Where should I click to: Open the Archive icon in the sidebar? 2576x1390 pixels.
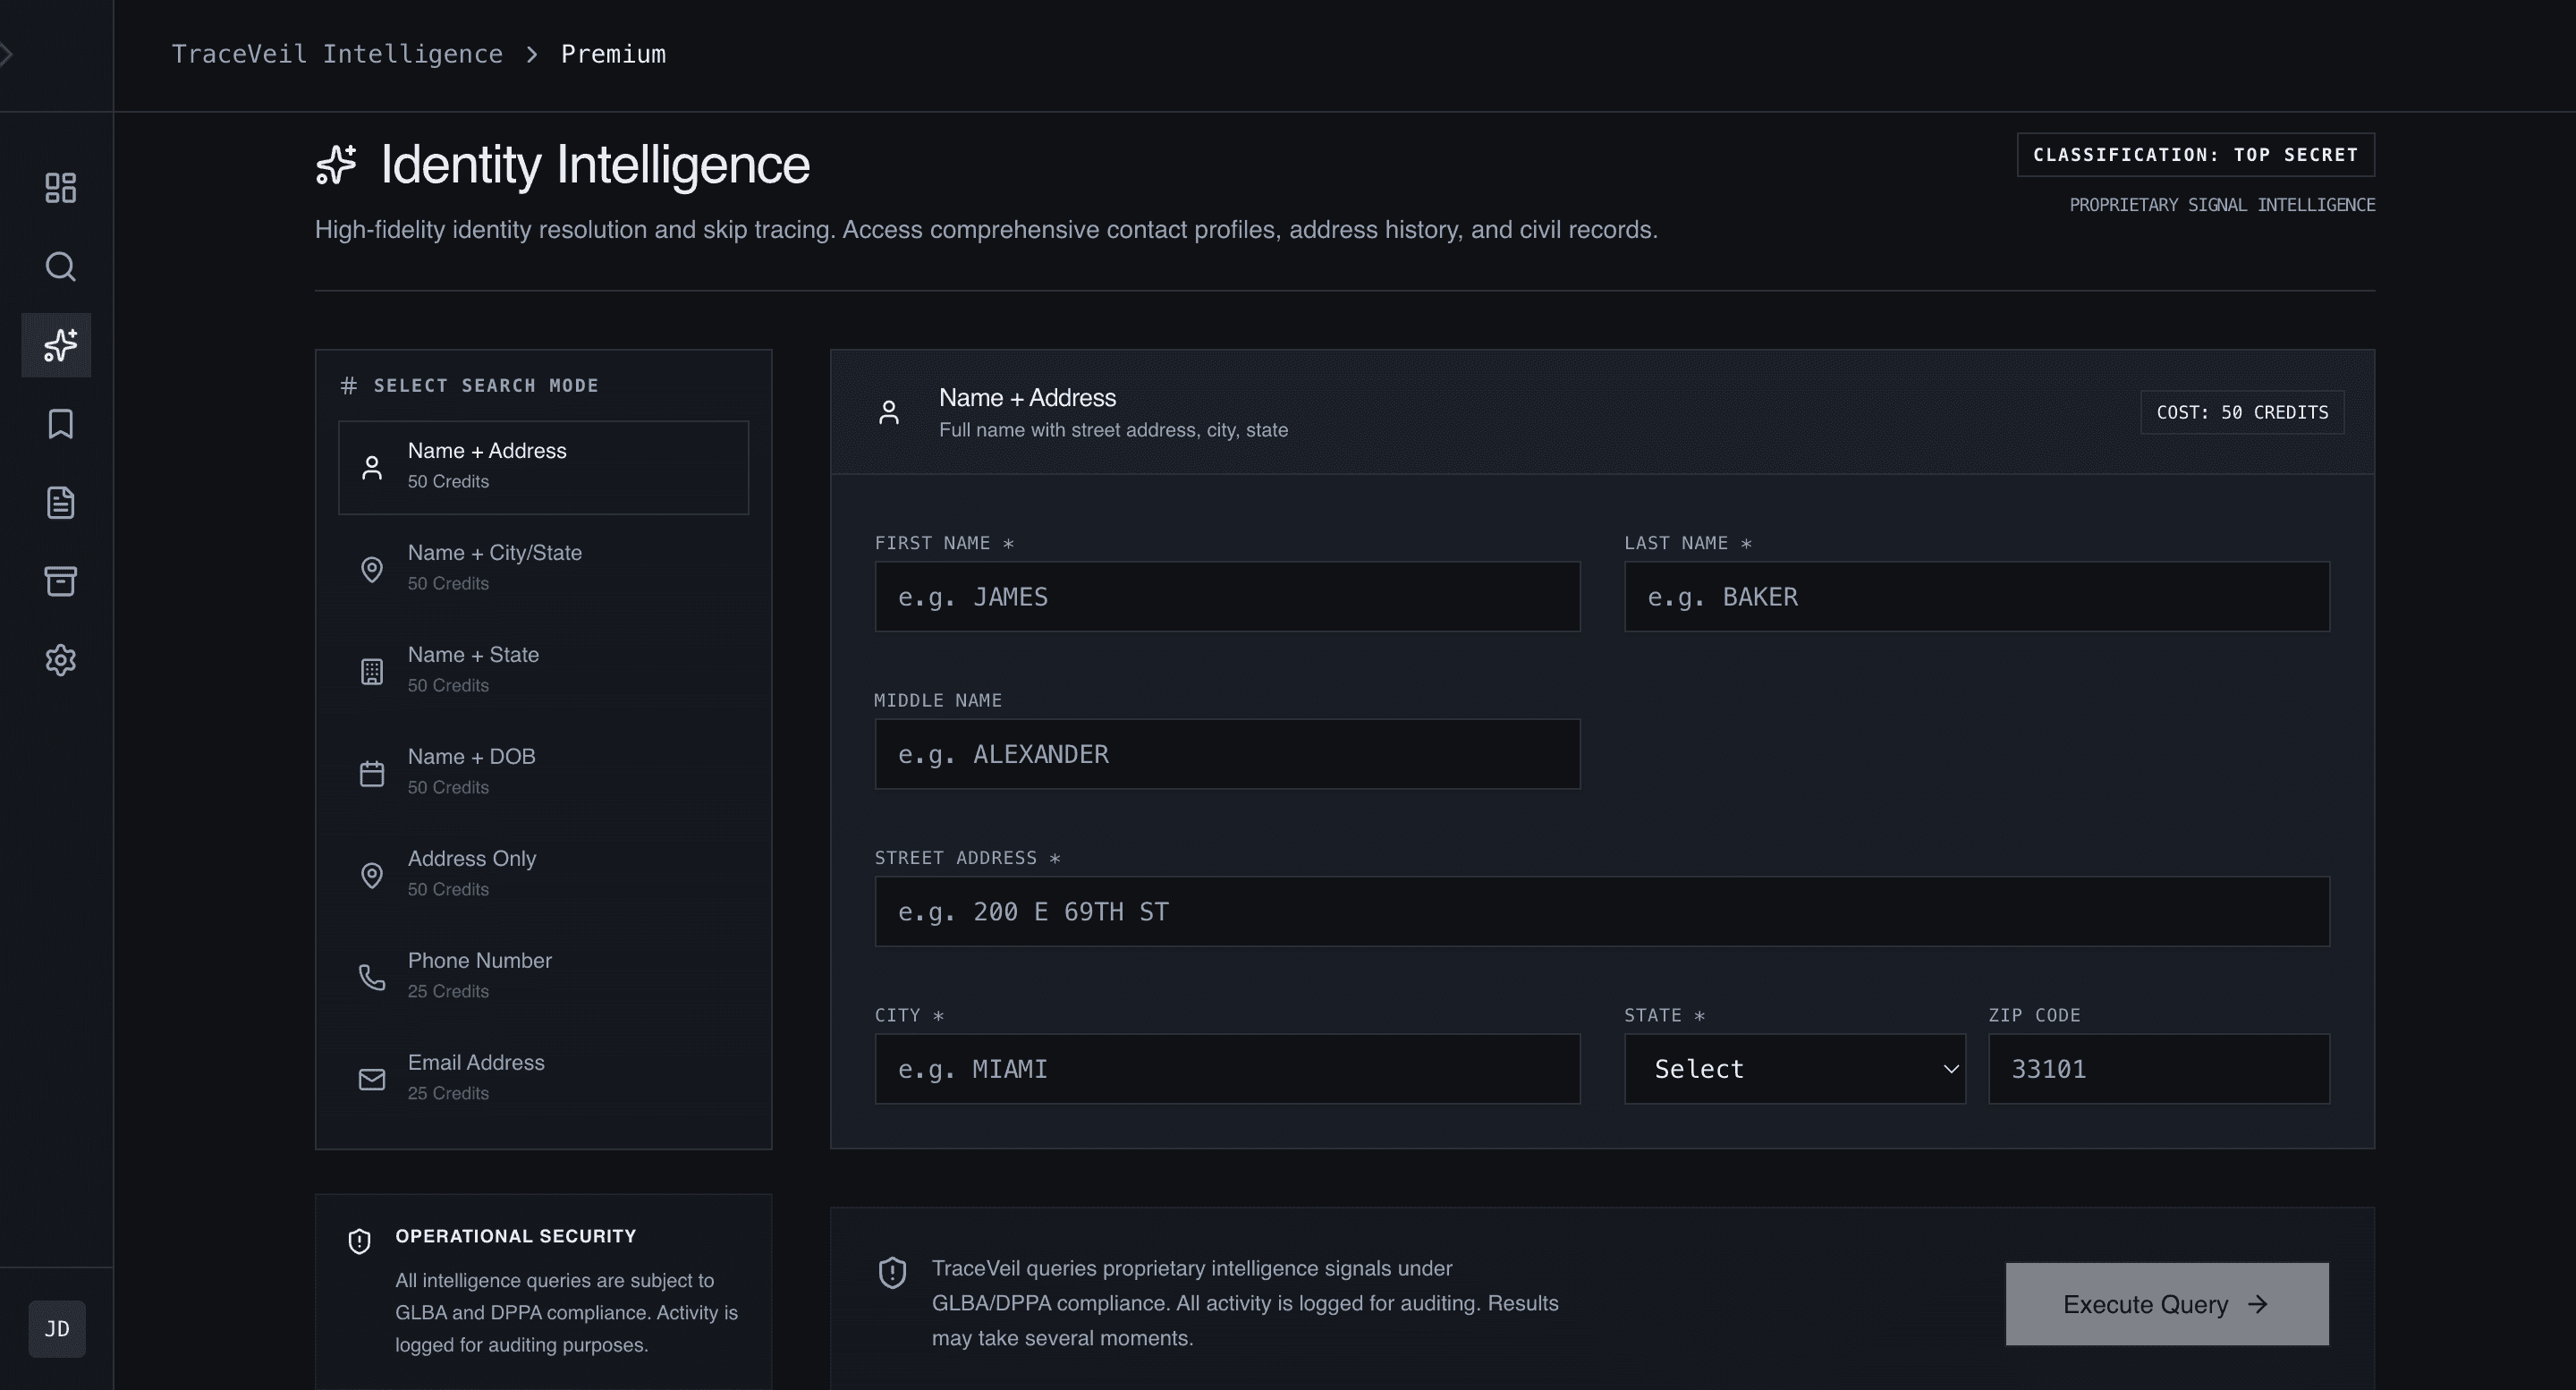point(60,581)
